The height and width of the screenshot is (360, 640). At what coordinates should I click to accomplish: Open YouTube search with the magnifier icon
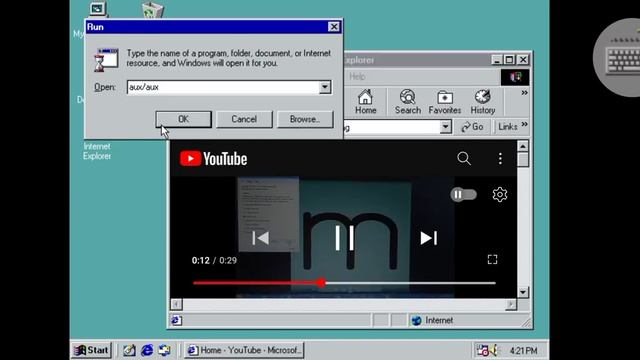coord(464,158)
